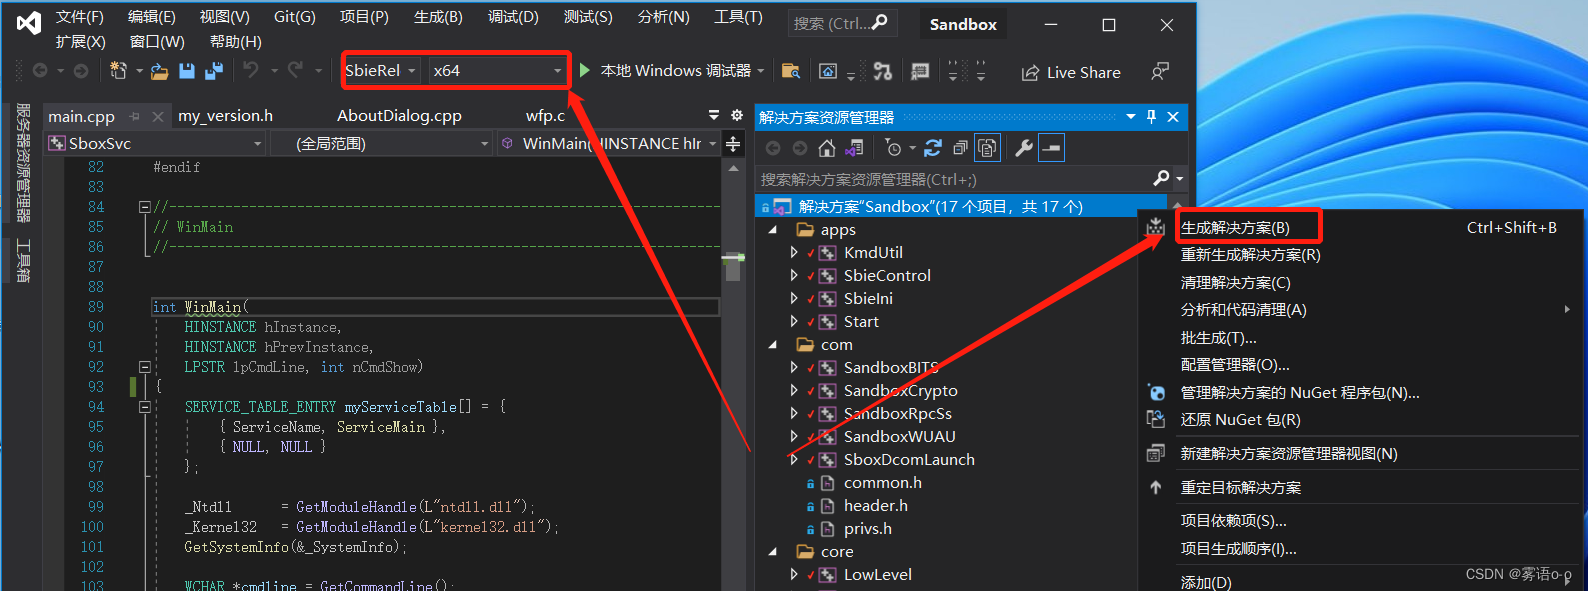
Task: Click the search magnifier in Solution Explorer
Action: coord(1161,178)
